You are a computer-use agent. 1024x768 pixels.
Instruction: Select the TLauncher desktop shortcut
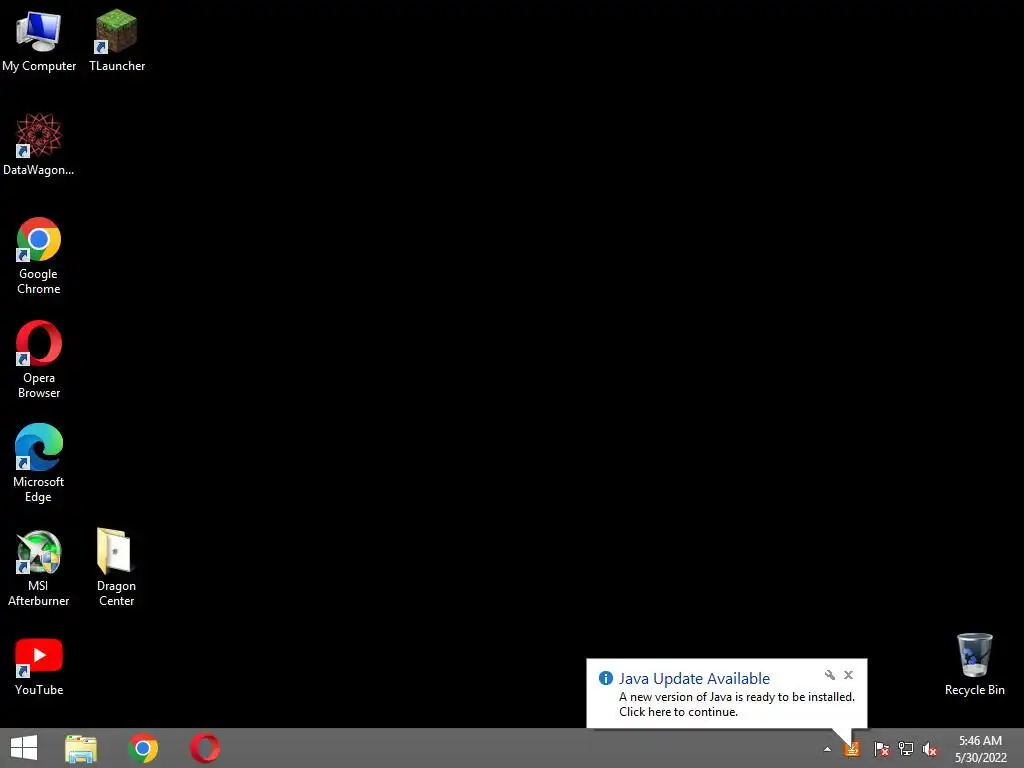(117, 40)
